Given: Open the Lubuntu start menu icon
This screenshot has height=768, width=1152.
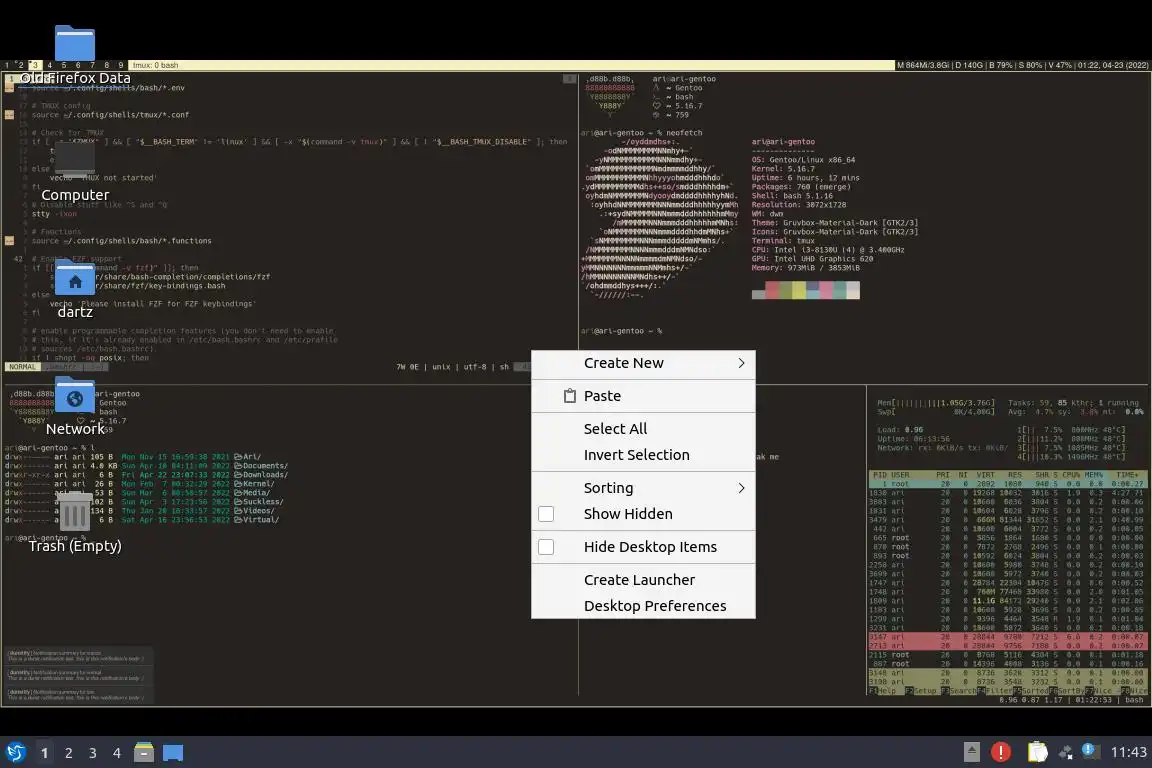Looking at the screenshot, I should (15, 752).
